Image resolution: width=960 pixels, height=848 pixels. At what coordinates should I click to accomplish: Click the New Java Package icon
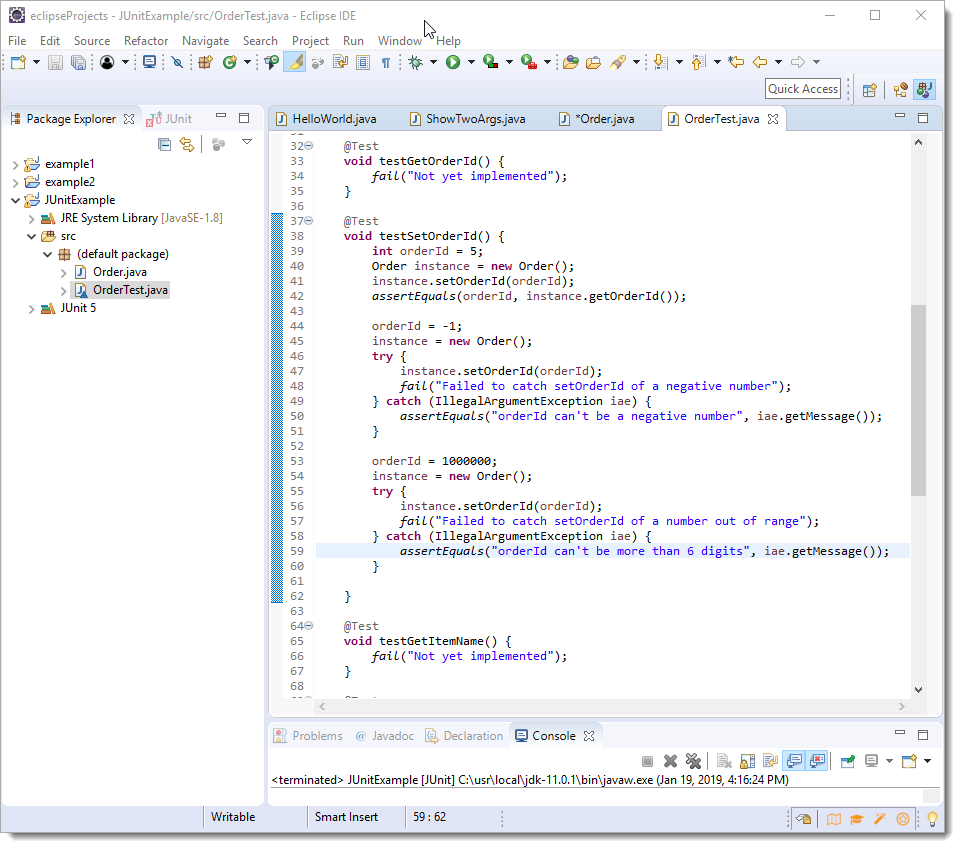click(x=206, y=62)
